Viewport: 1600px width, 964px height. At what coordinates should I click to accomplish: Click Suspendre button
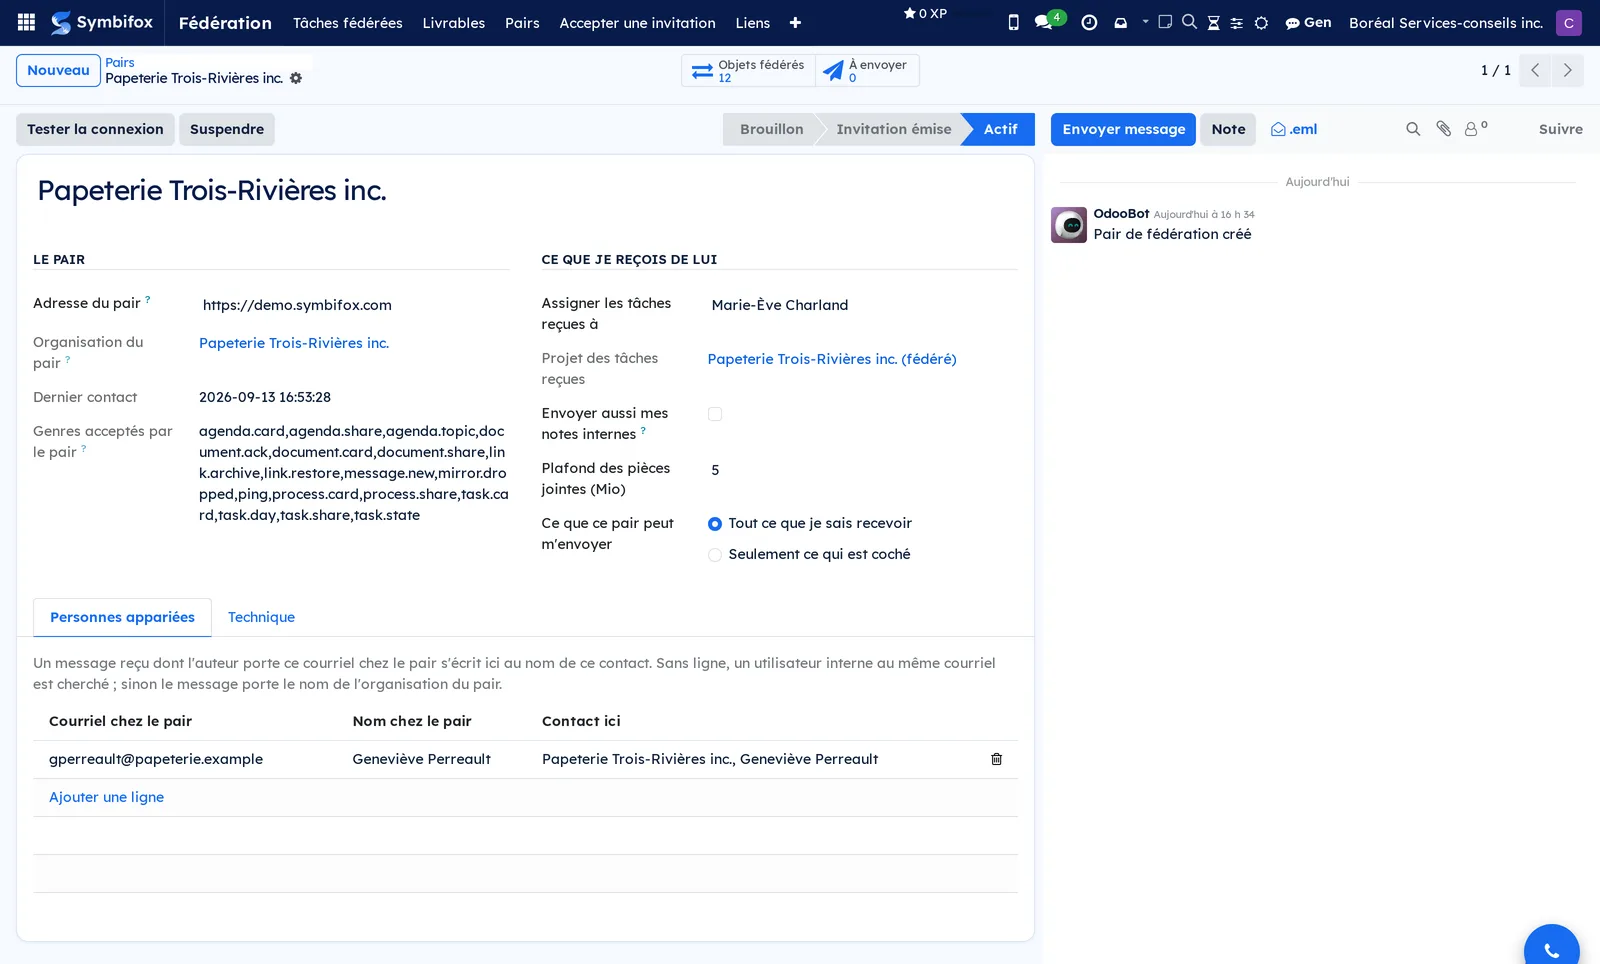coord(227,129)
